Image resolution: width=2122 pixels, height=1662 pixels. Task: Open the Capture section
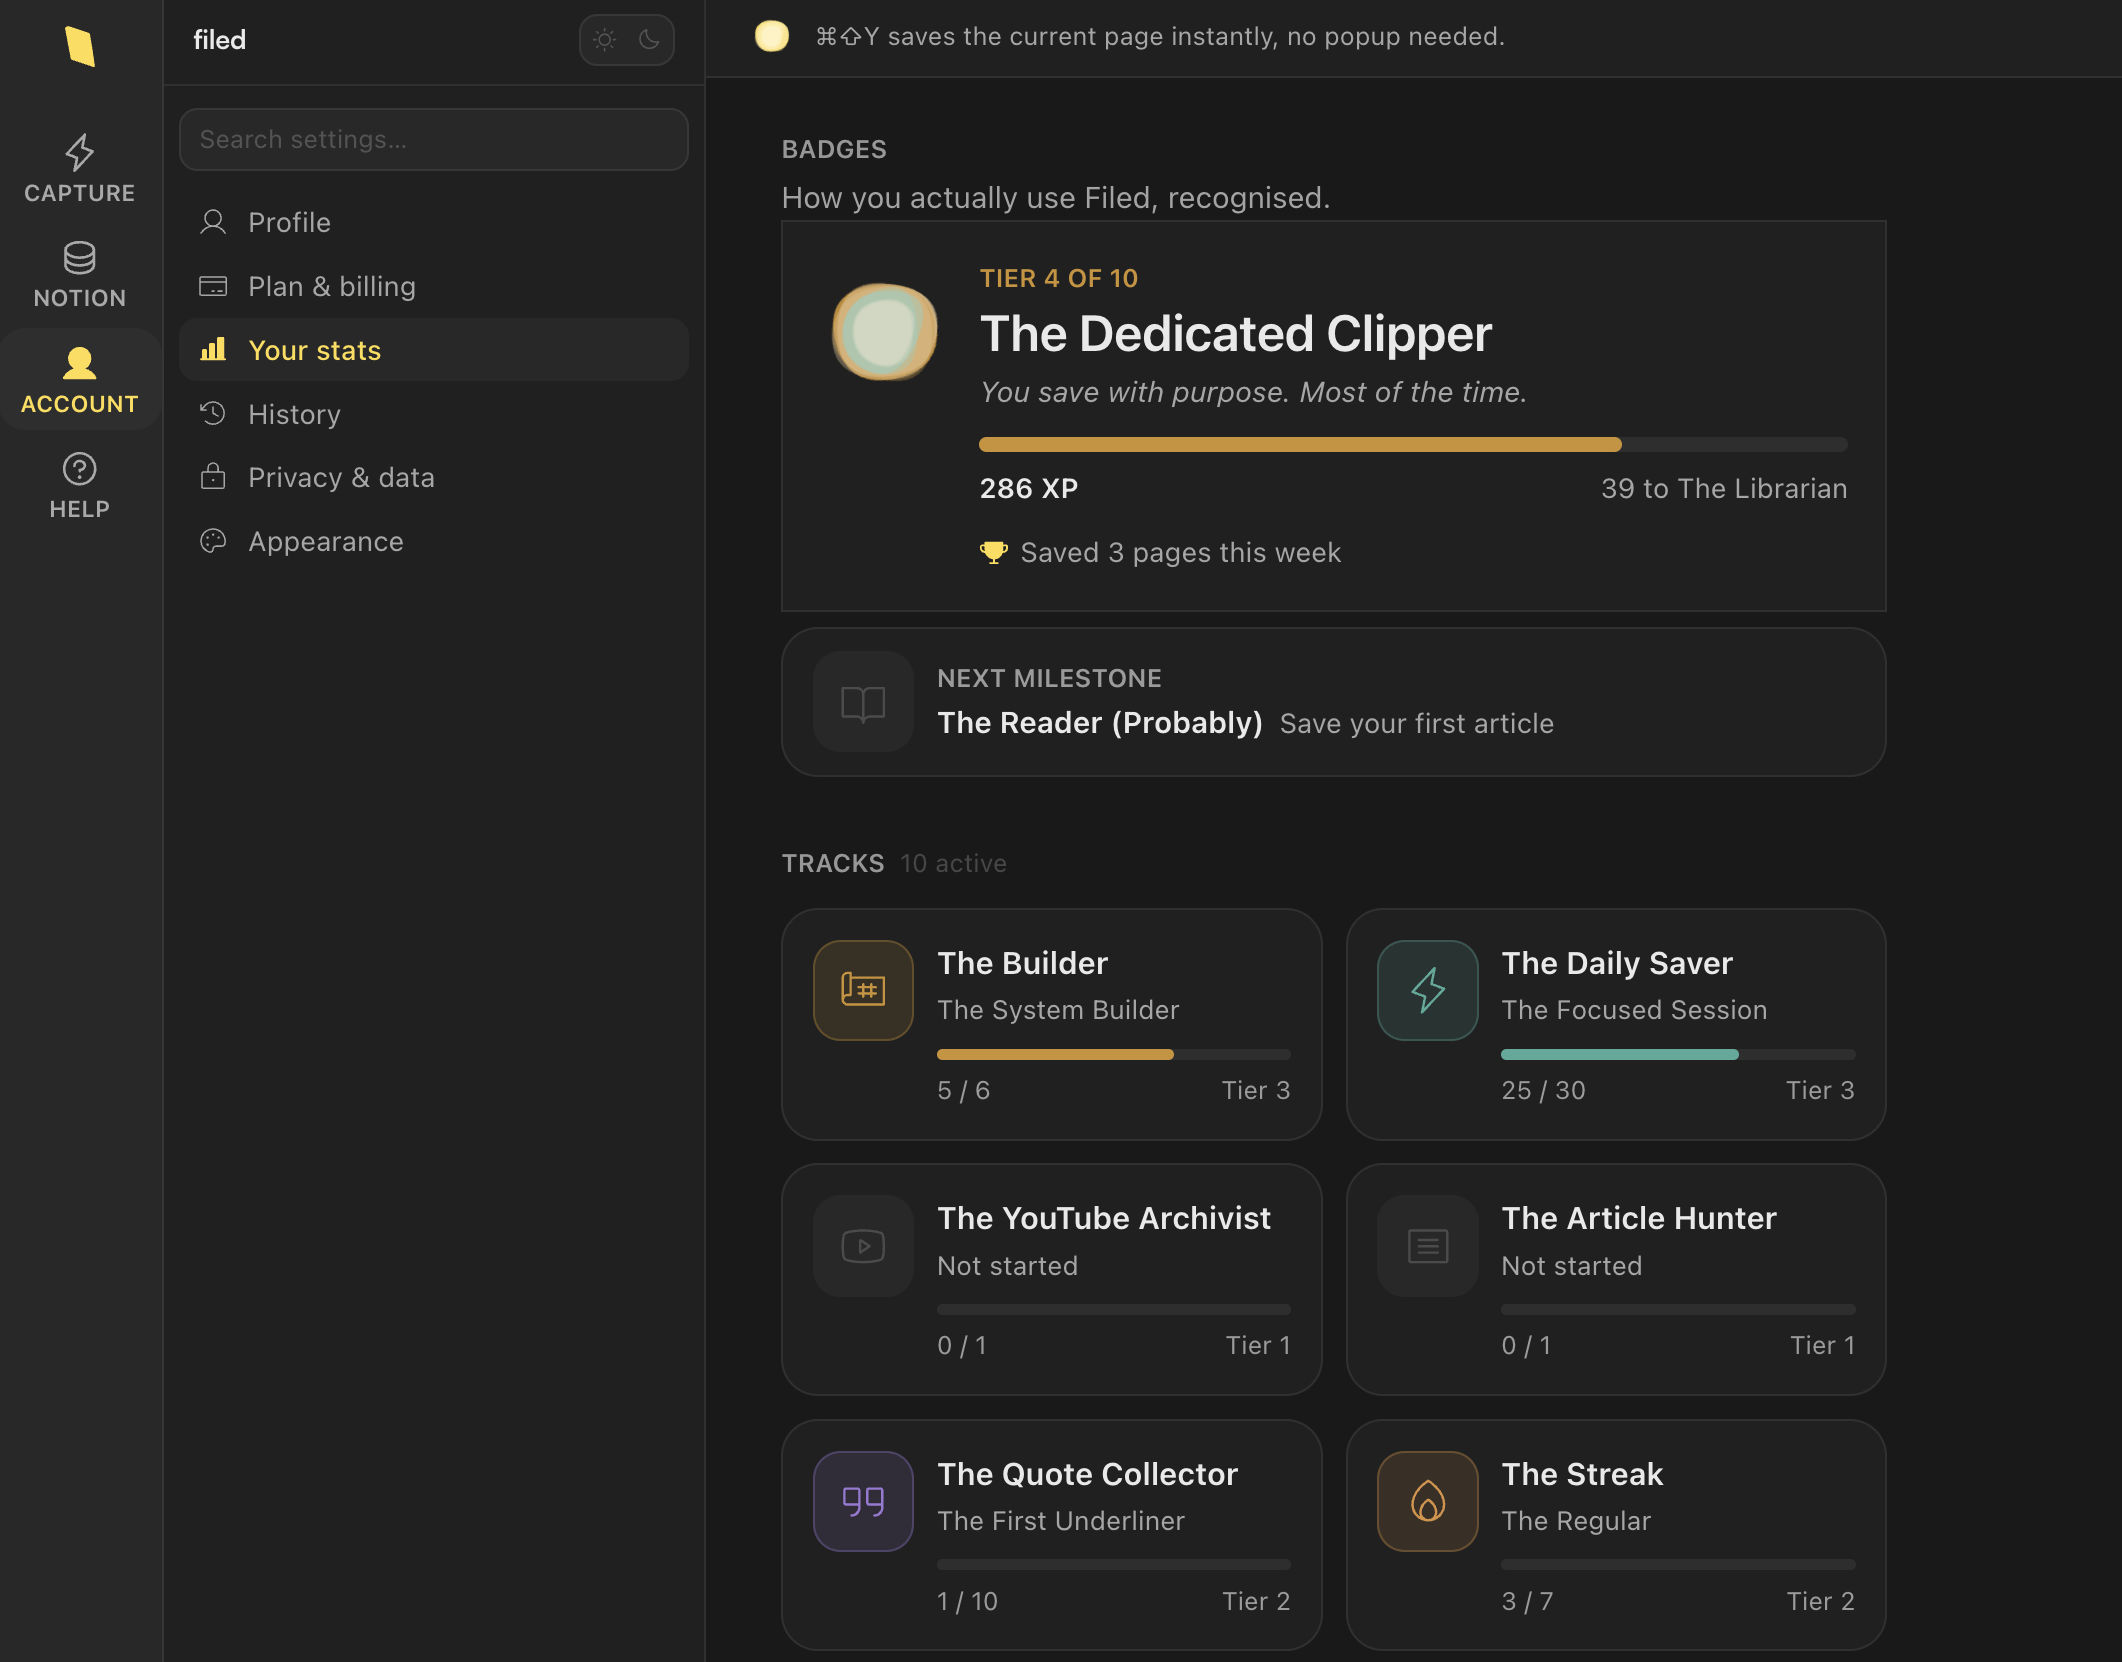click(x=80, y=169)
